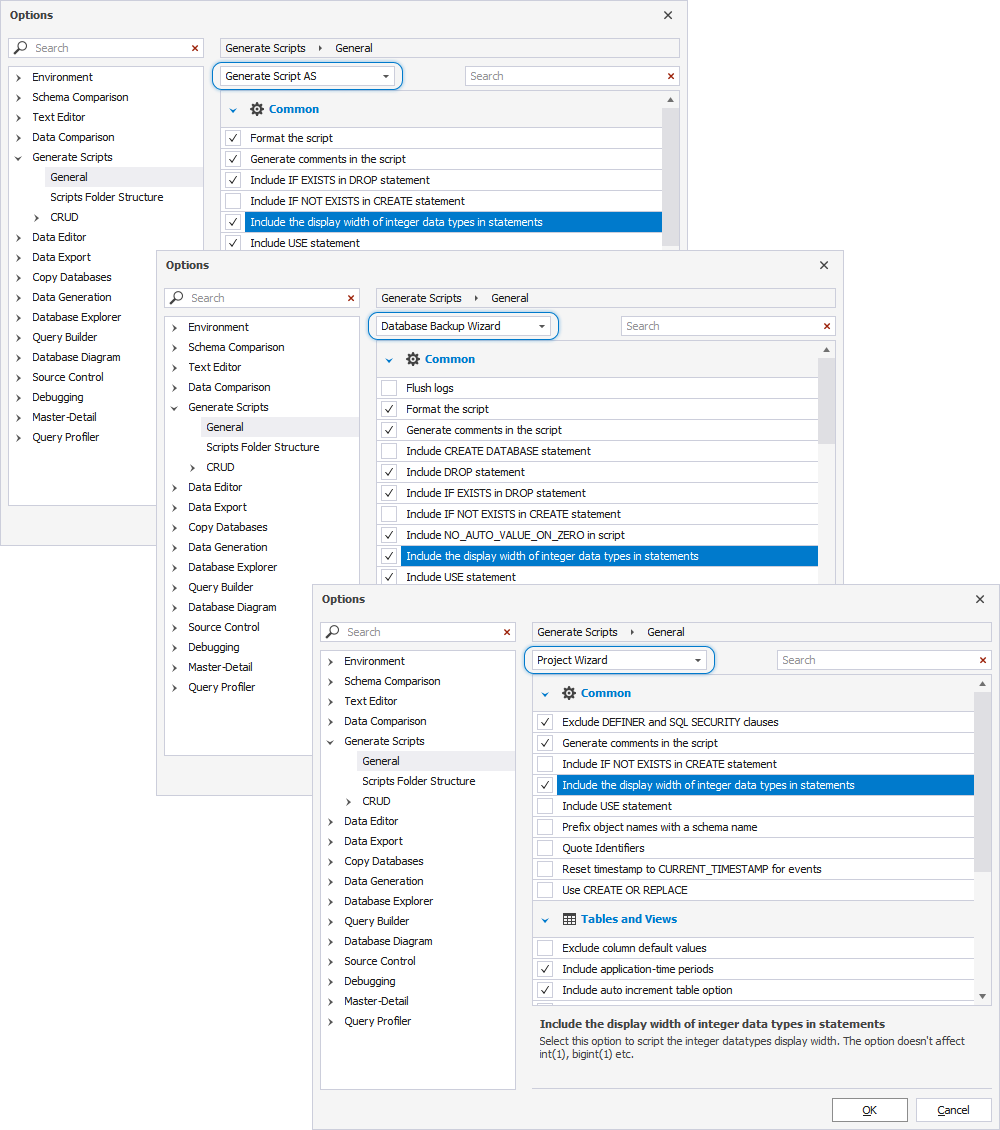This screenshot has width=1000, height=1130.
Task: Check Use CREATE OR REPLACE option
Action: click(545, 890)
